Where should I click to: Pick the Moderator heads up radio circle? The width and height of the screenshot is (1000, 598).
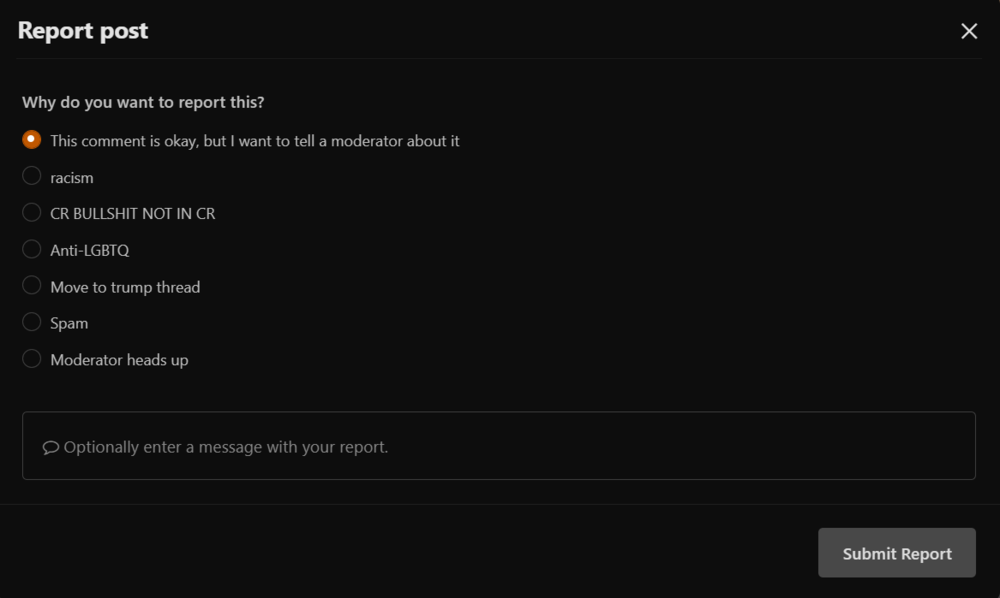[32, 358]
